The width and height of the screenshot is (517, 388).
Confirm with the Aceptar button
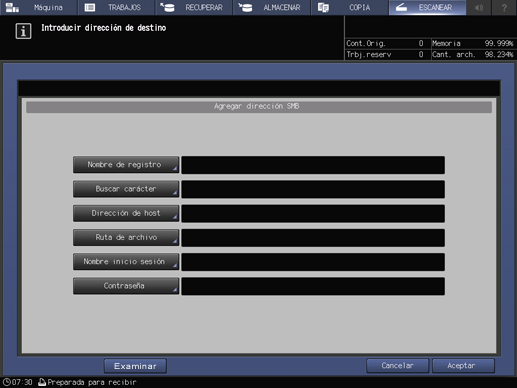click(463, 366)
